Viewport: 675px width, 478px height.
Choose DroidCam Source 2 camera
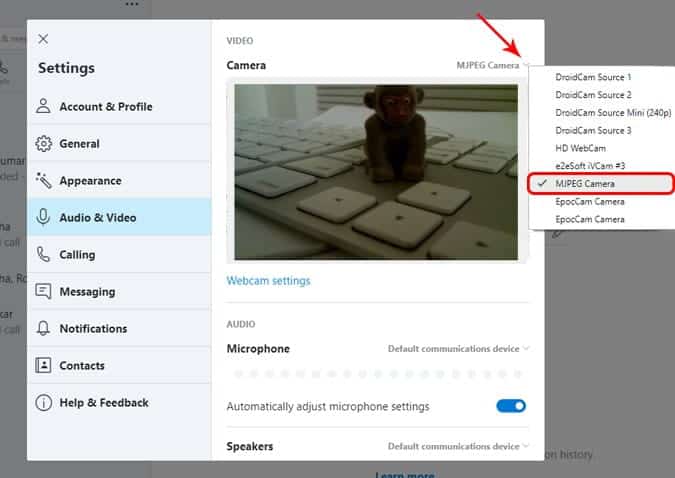pos(601,95)
